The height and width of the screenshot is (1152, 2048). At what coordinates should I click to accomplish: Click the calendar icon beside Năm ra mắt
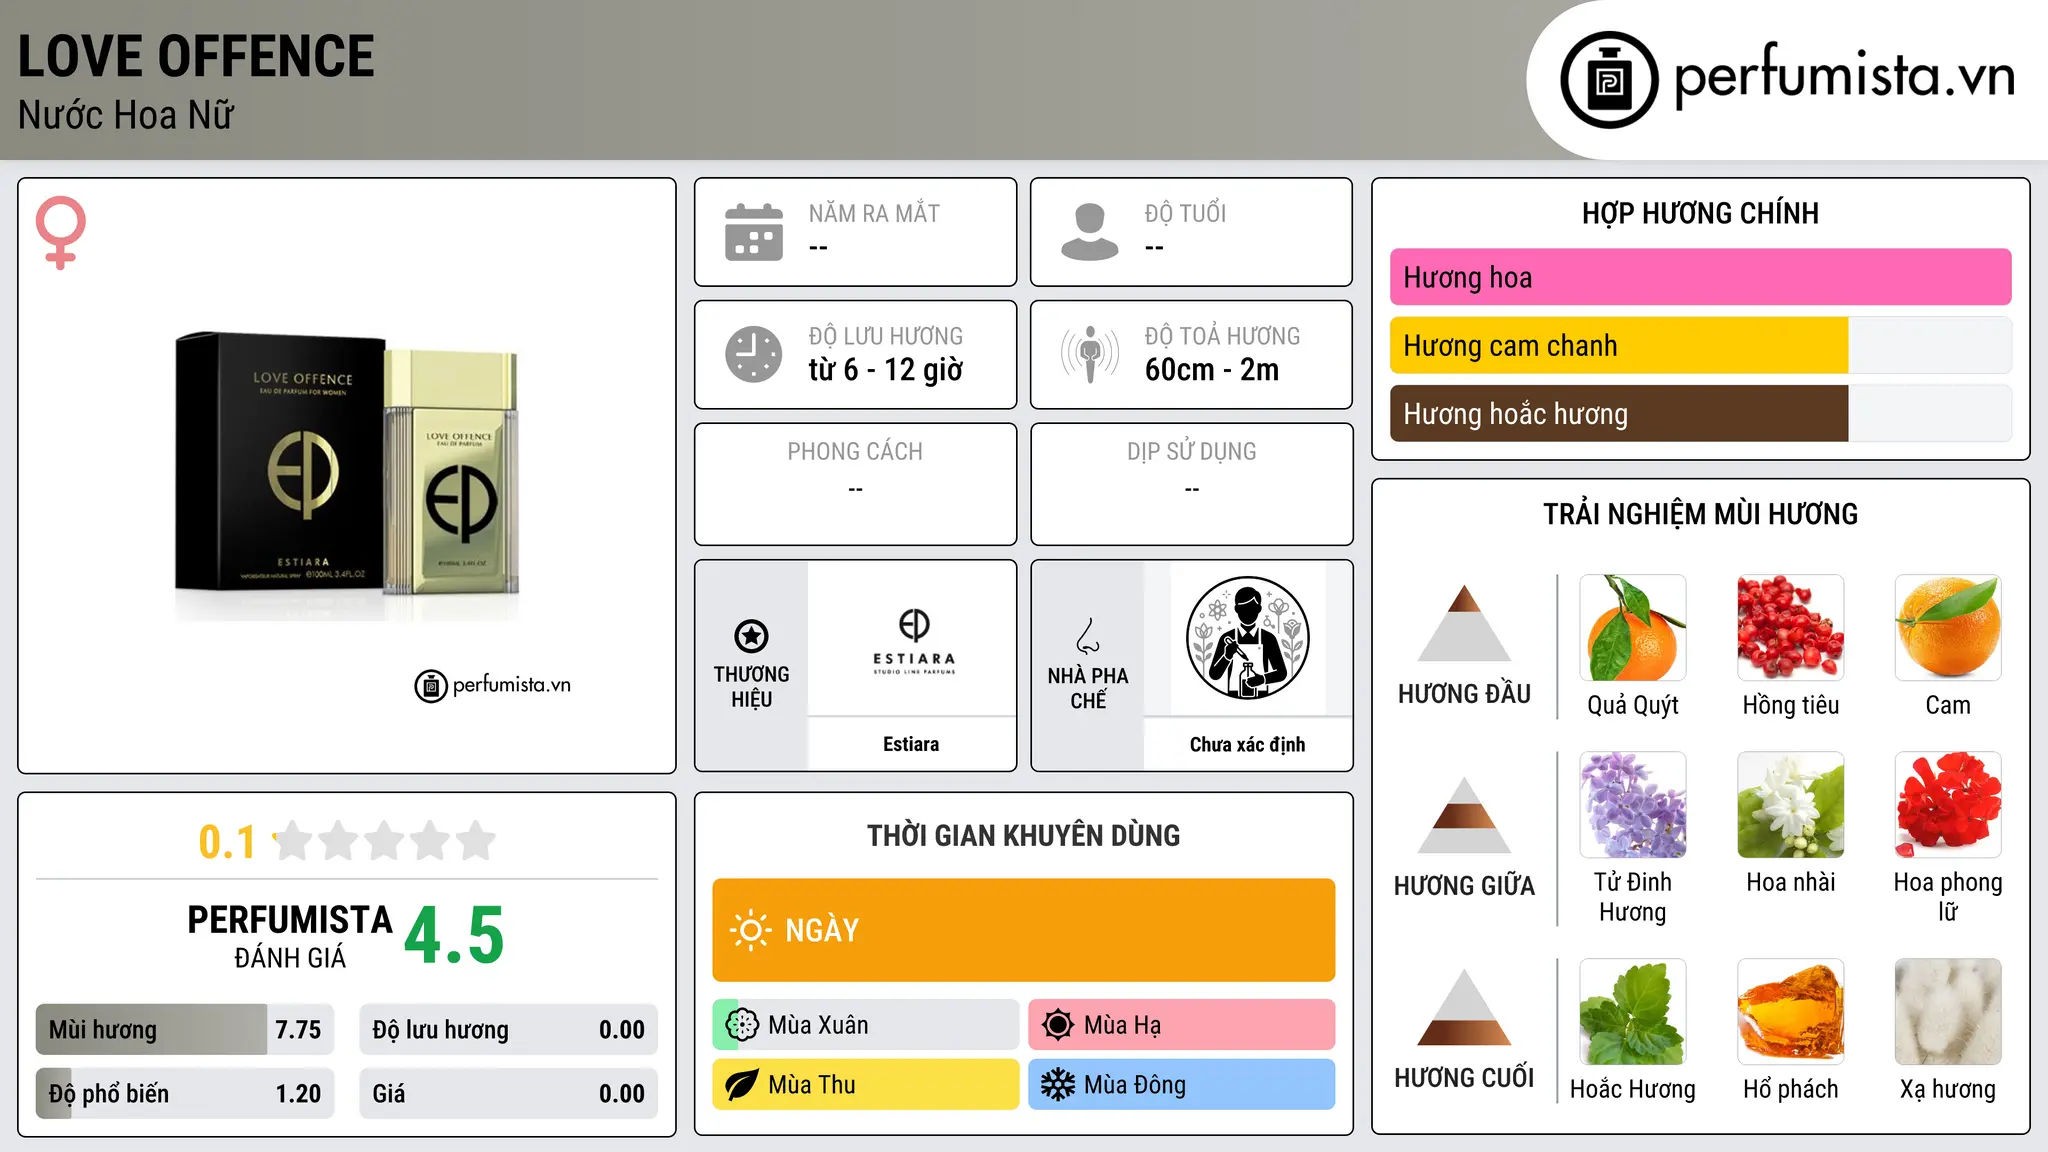(x=754, y=232)
